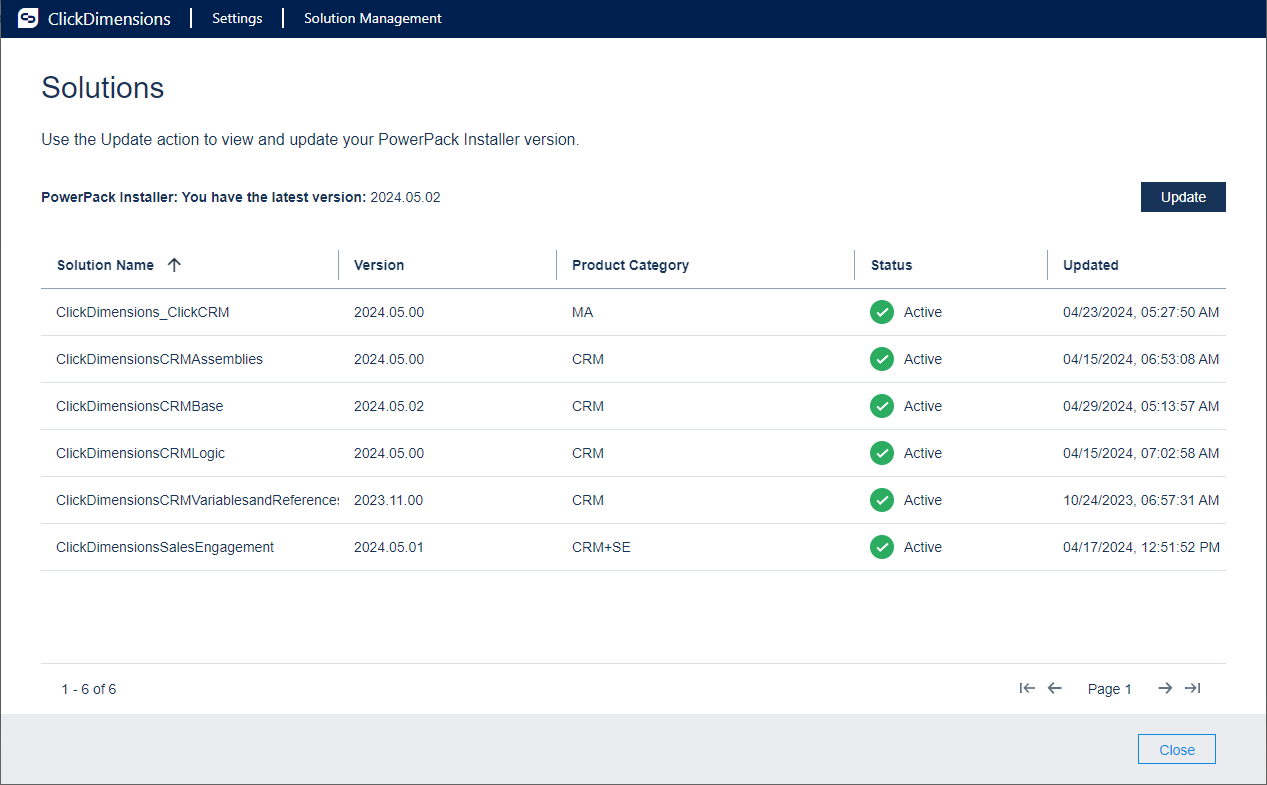The height and width of the screenshot is (785, 1267).
Task: Click the 10/24/2023, 06:57:31 AM timestamp
Action: 1141,500
